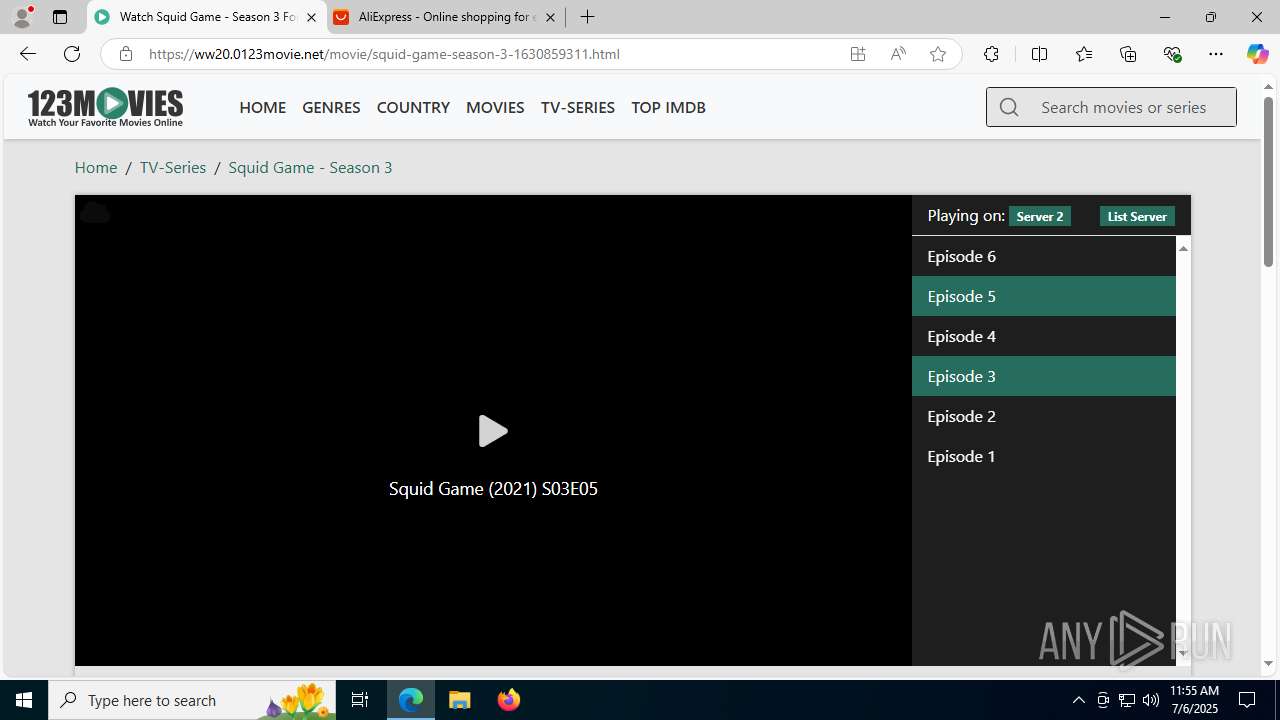Screen dimensions: 1280x720
Task: Open COUNTRY menu
Action: pos(413,107)
